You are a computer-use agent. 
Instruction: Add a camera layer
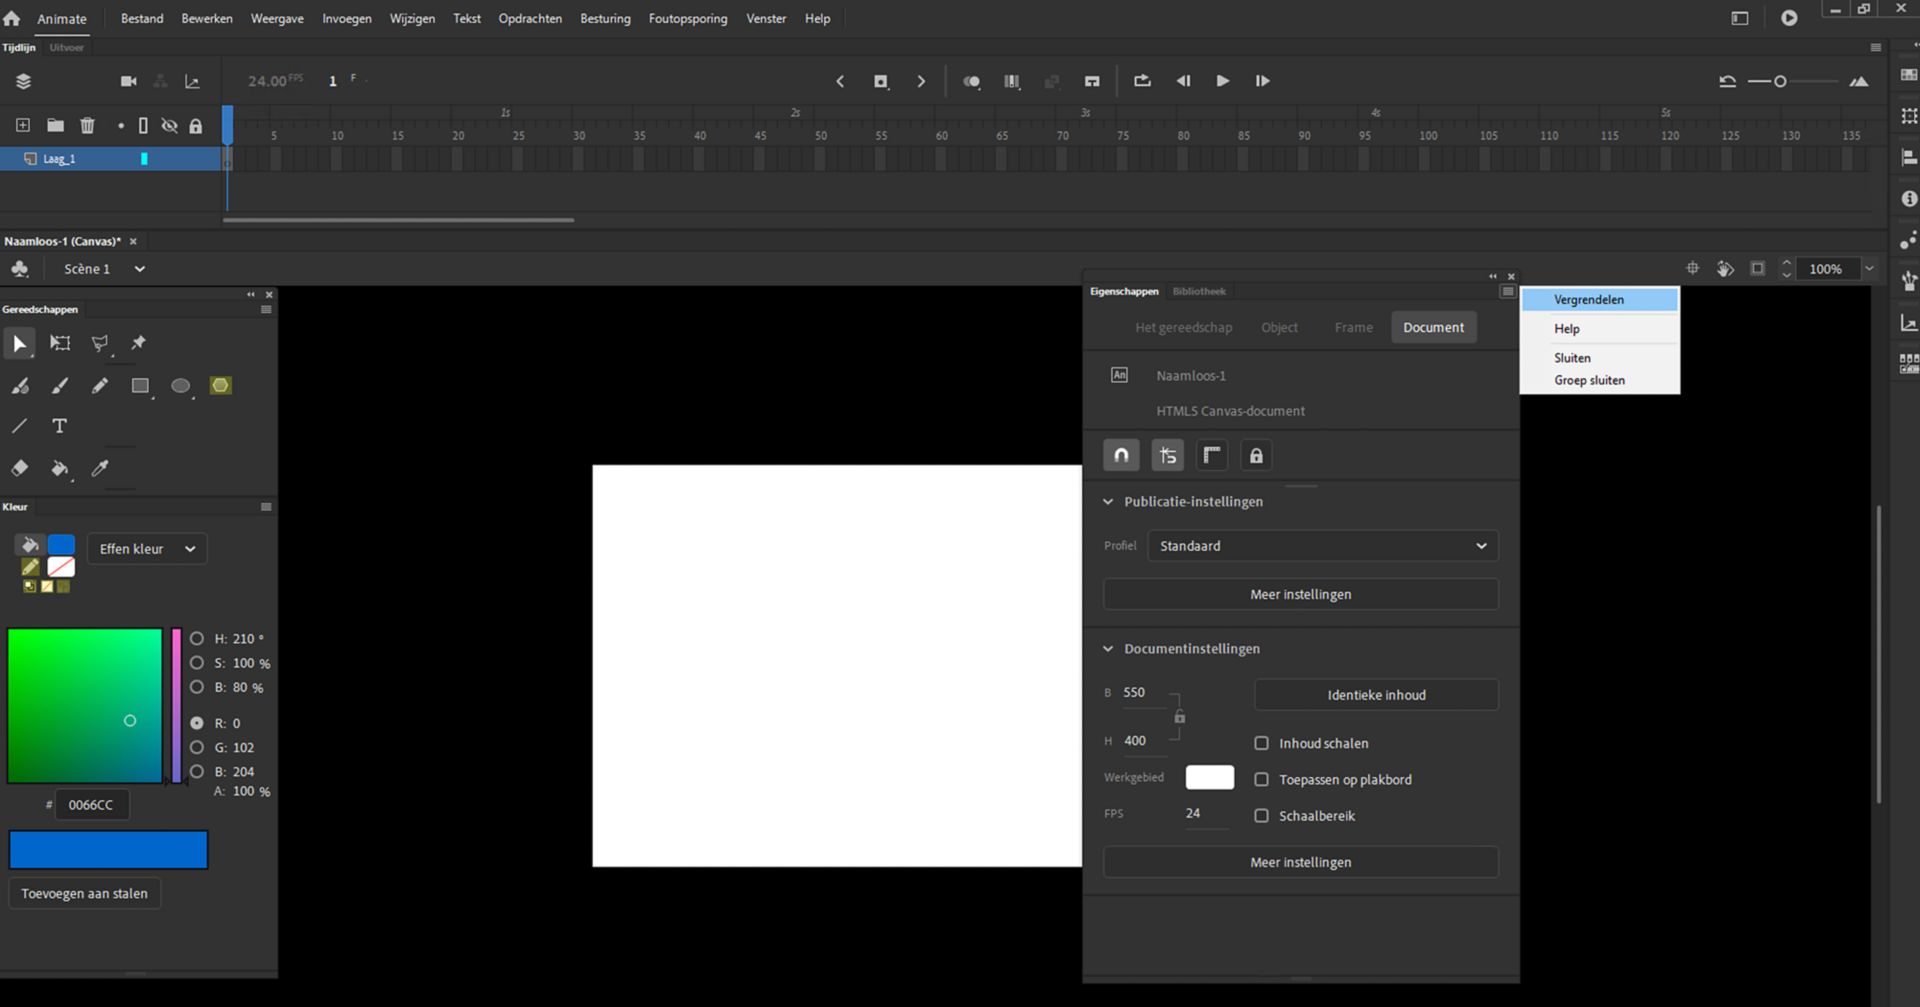pos(128,81)
